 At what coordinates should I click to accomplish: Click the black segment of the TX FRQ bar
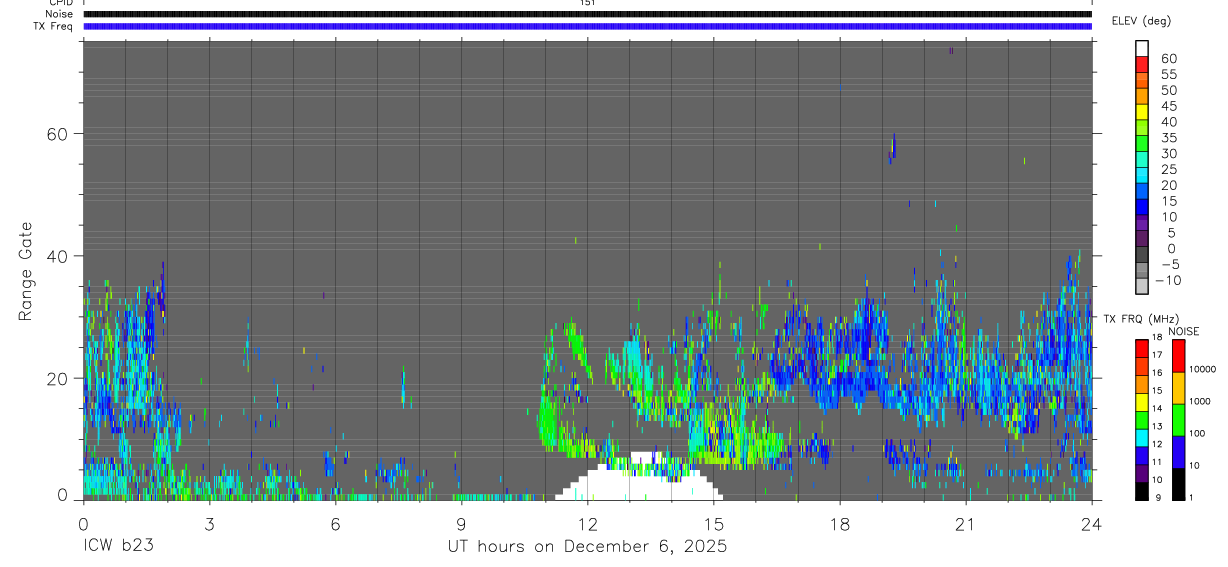tap(1142, 492)
